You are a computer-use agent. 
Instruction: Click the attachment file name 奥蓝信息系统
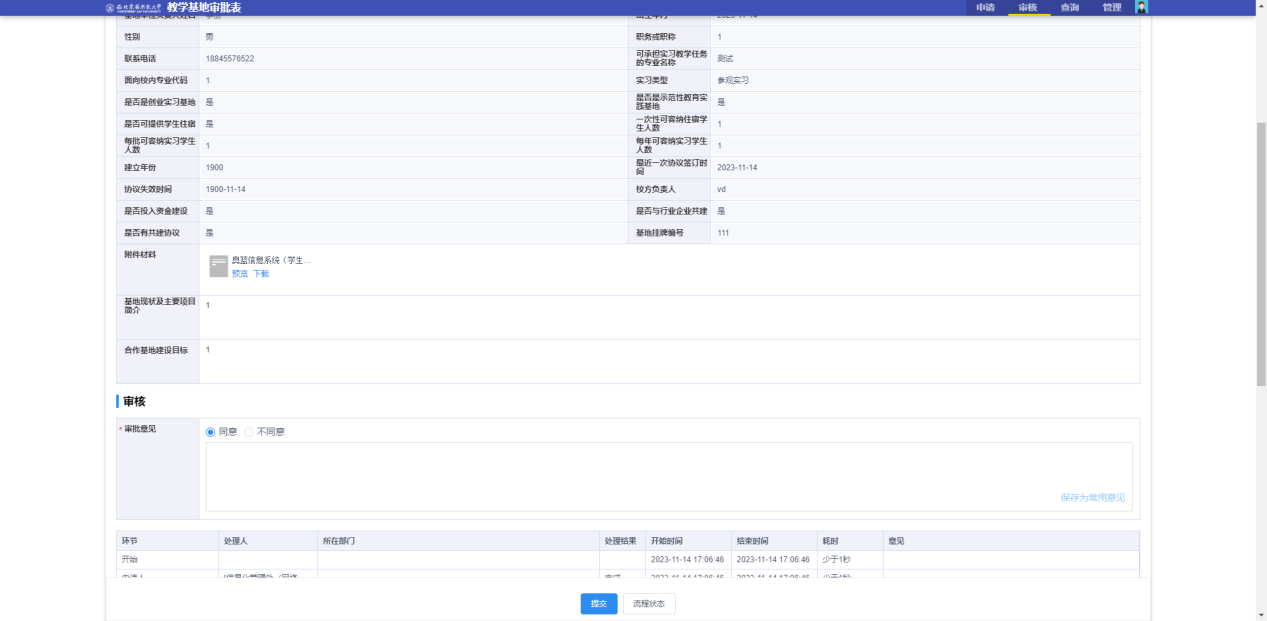click(271, 260)
